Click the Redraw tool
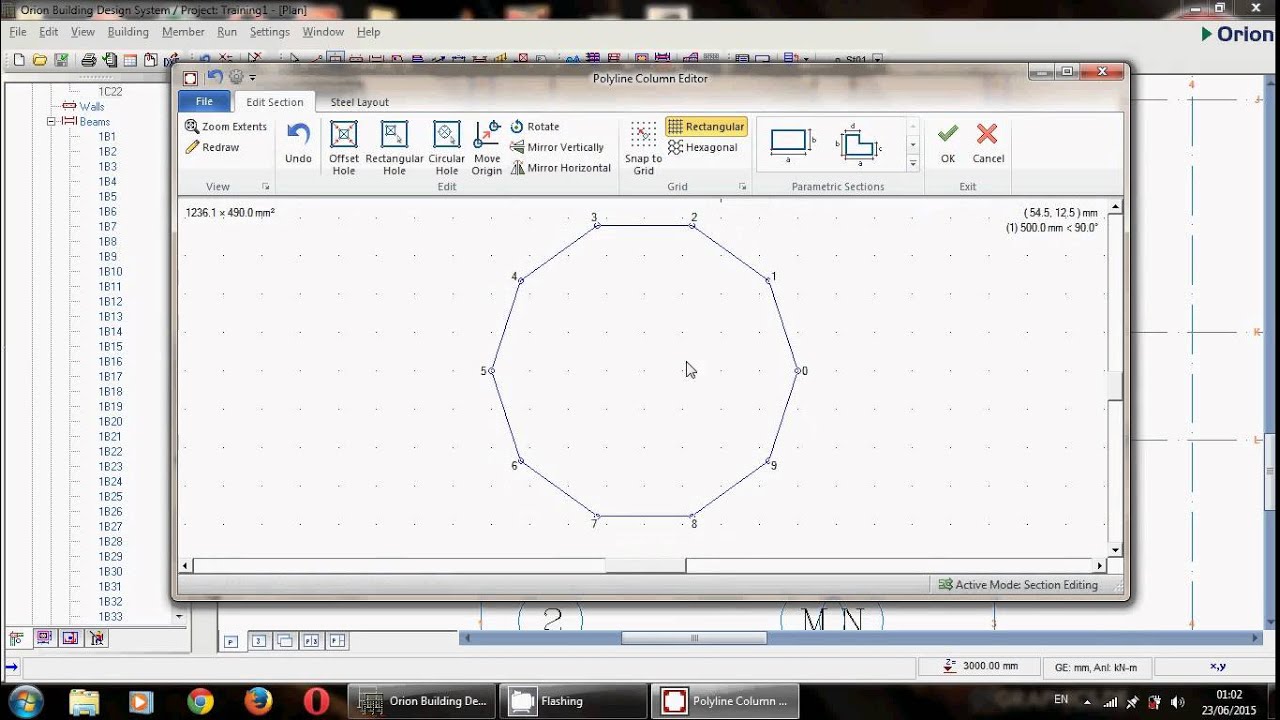This screenshot has width=1280, height=720. (x=212, y=147)
